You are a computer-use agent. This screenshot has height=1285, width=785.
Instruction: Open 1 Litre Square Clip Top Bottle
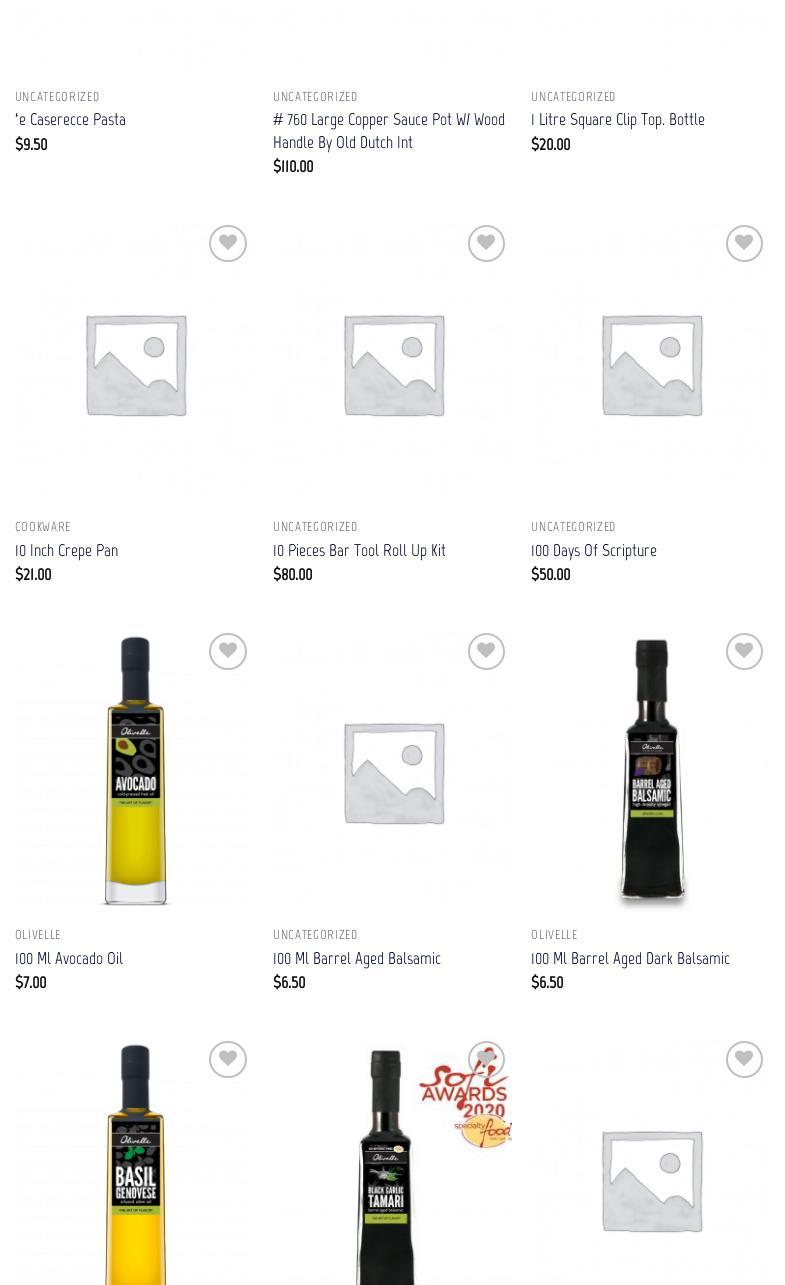(x=618, y=120)
